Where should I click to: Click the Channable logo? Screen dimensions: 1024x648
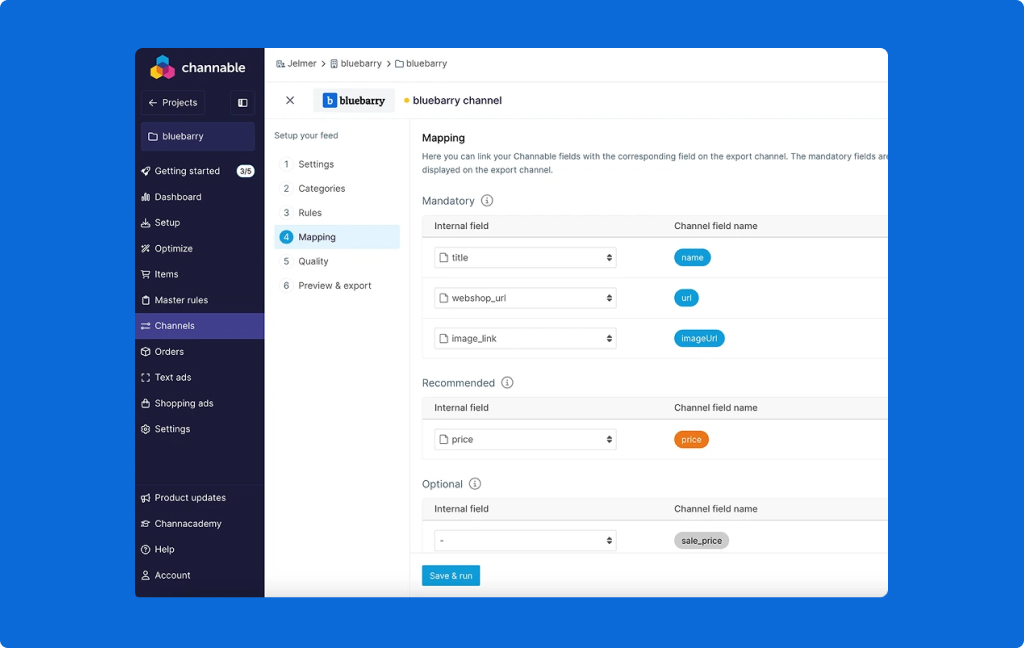pyautogui.click(x=162, y=67)
